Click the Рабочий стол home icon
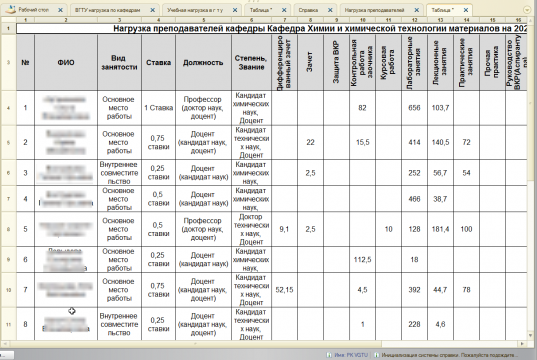 click(11, 10)
